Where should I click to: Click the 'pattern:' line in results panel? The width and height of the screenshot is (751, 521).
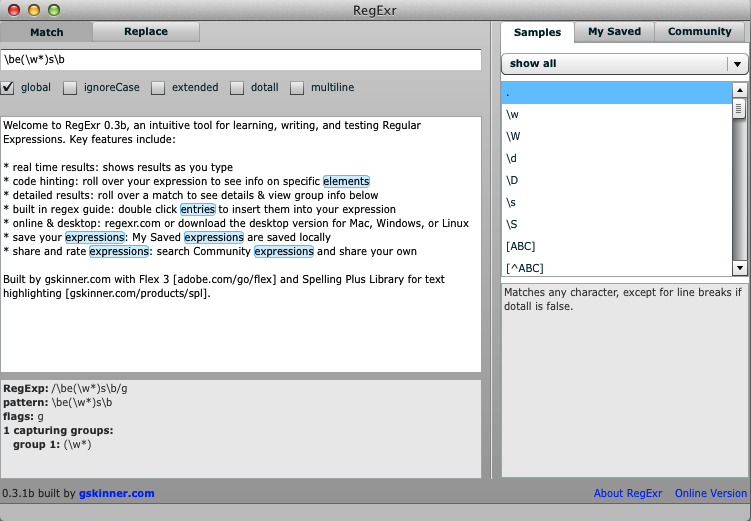[57, 402]
